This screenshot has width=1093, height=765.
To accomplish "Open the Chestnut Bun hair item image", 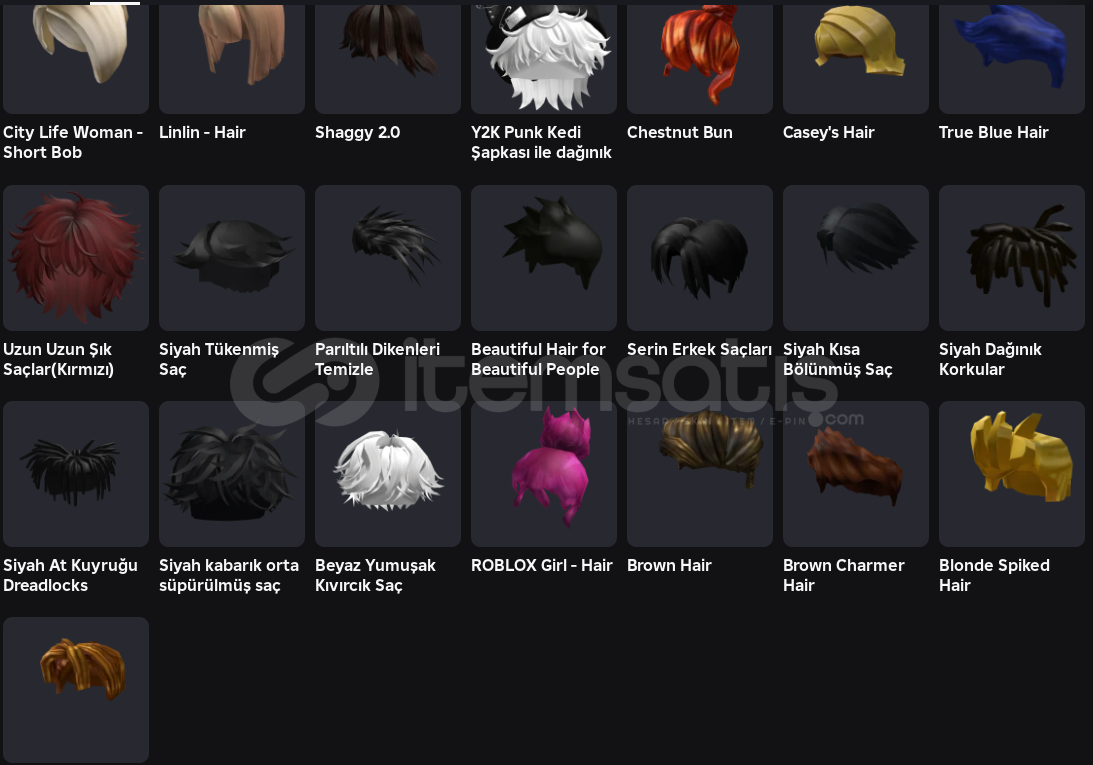I will 700,59.
